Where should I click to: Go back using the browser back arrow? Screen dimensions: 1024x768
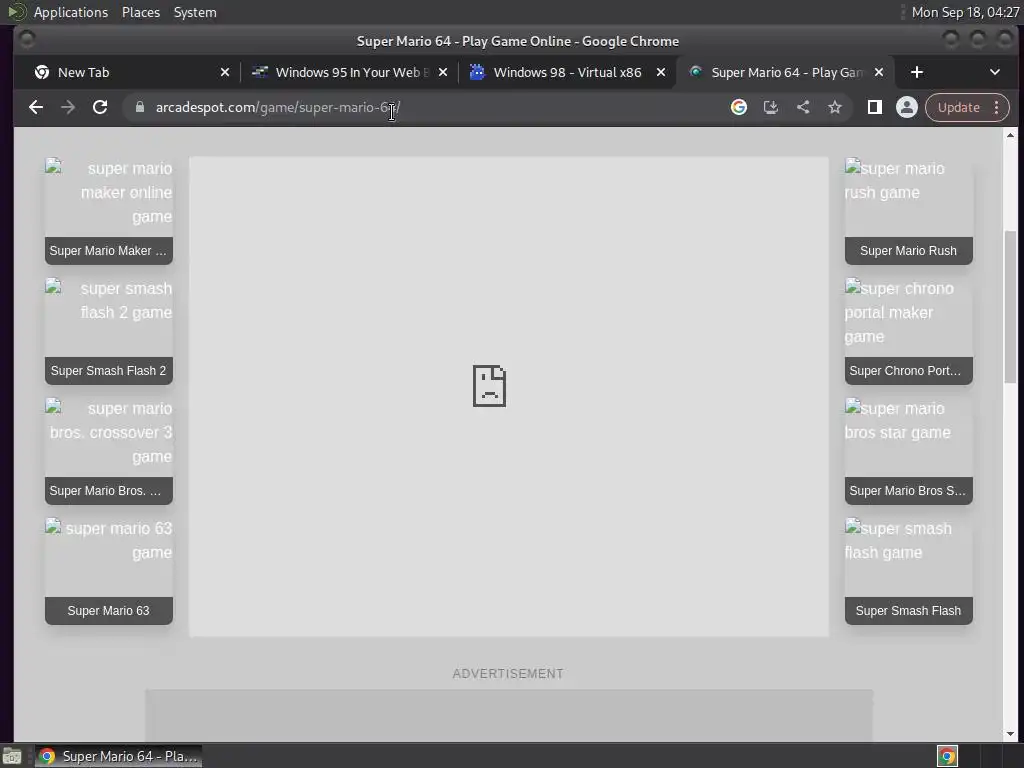pos(36,107)
